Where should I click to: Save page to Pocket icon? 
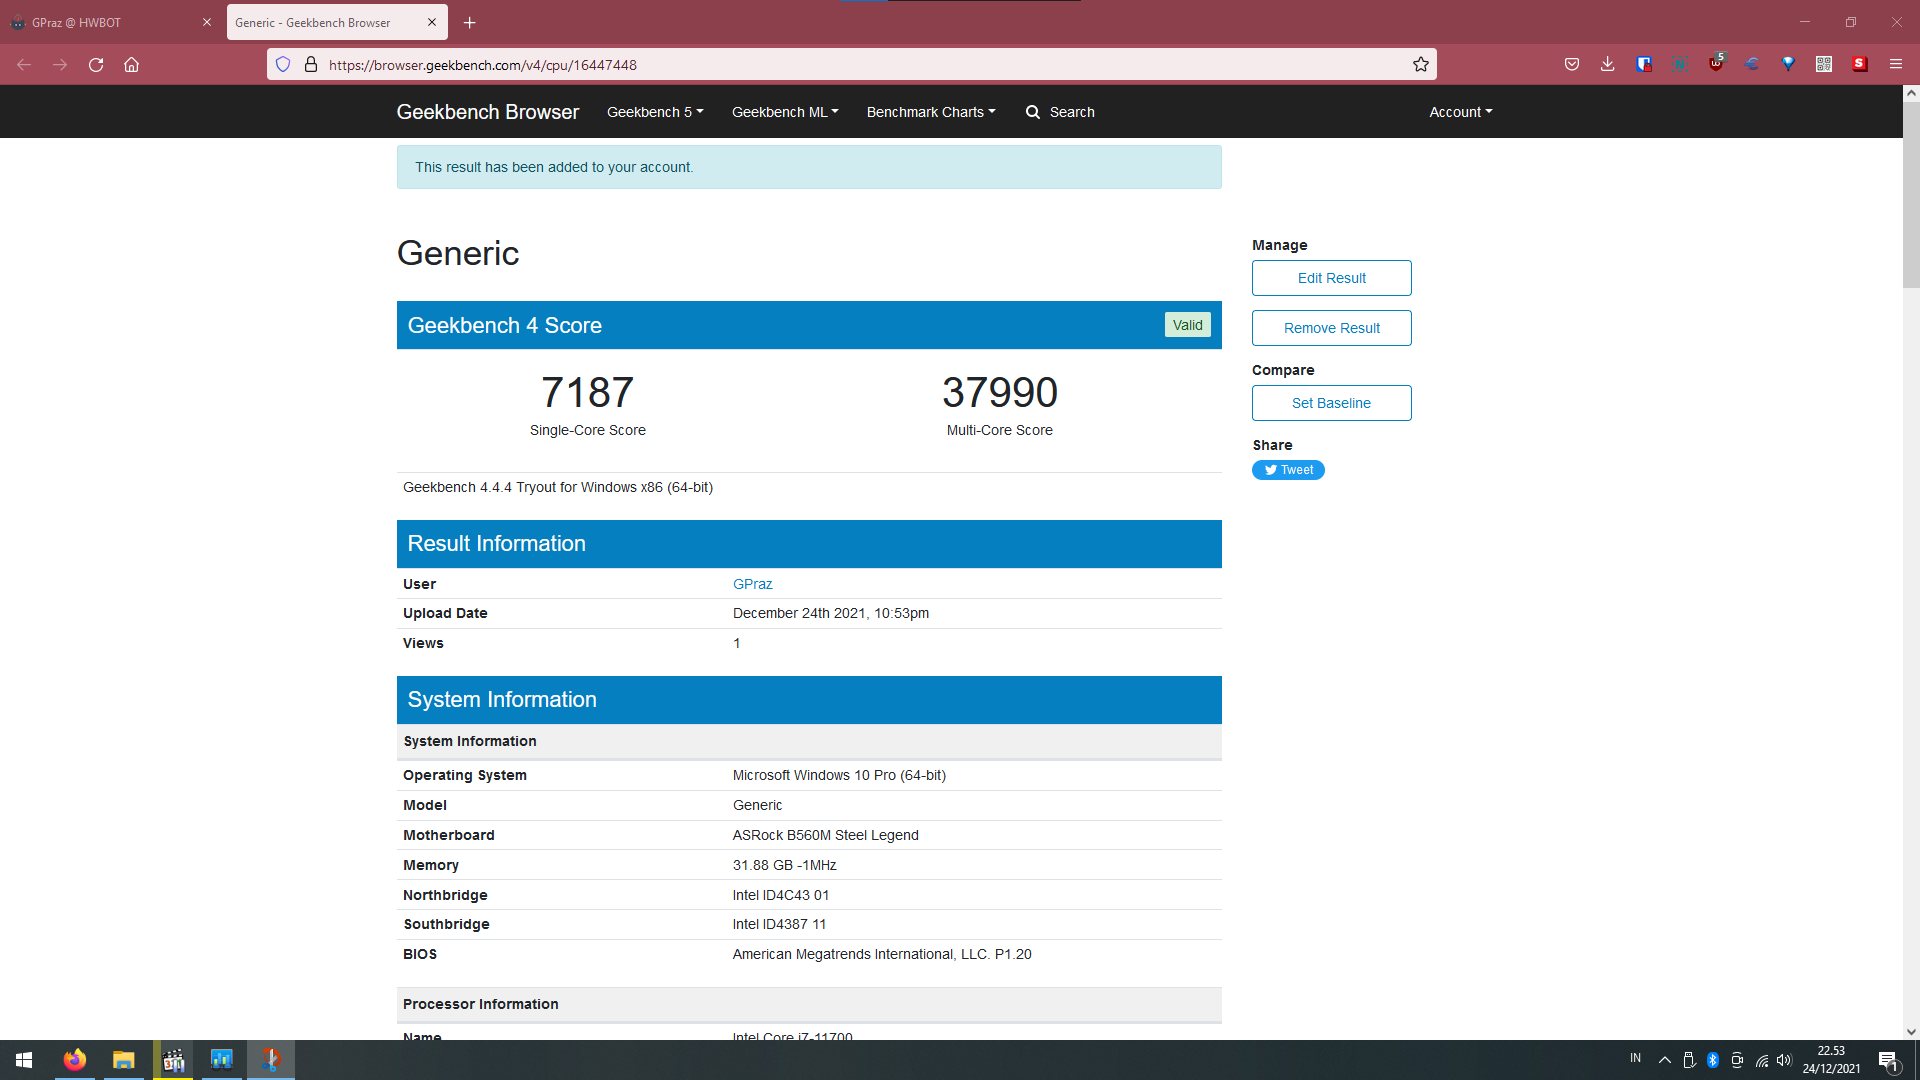click(x=1572, y=64)
